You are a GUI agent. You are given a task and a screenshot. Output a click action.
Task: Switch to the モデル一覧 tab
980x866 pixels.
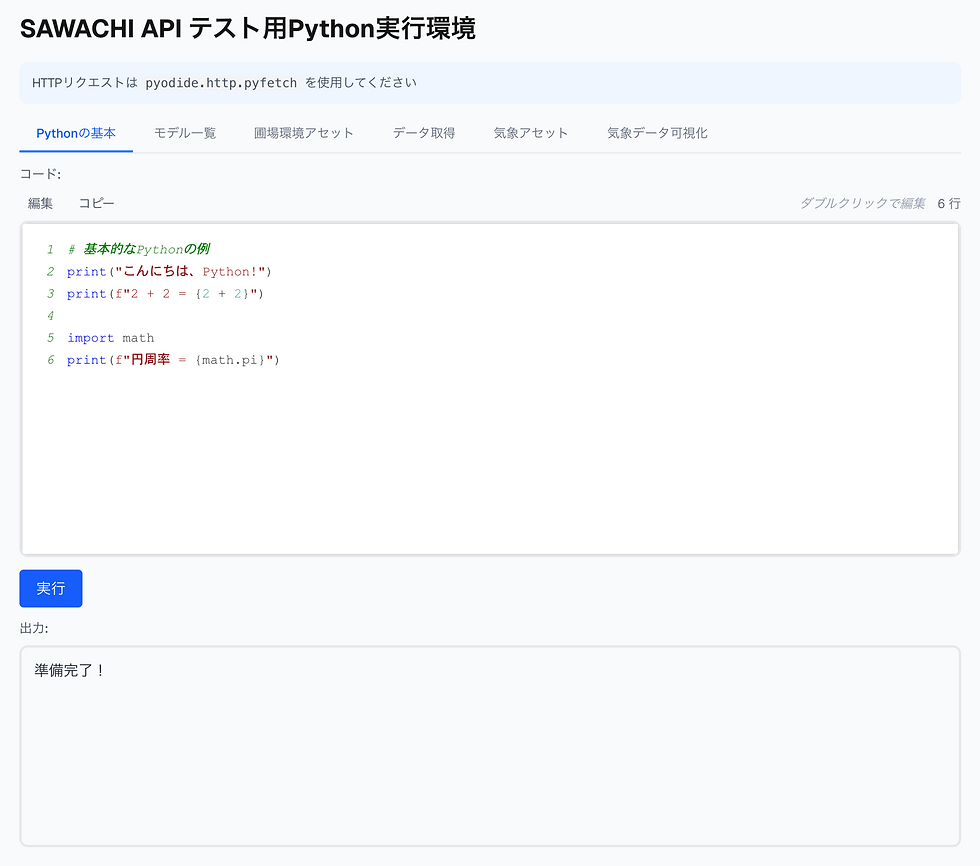(185, 133)
